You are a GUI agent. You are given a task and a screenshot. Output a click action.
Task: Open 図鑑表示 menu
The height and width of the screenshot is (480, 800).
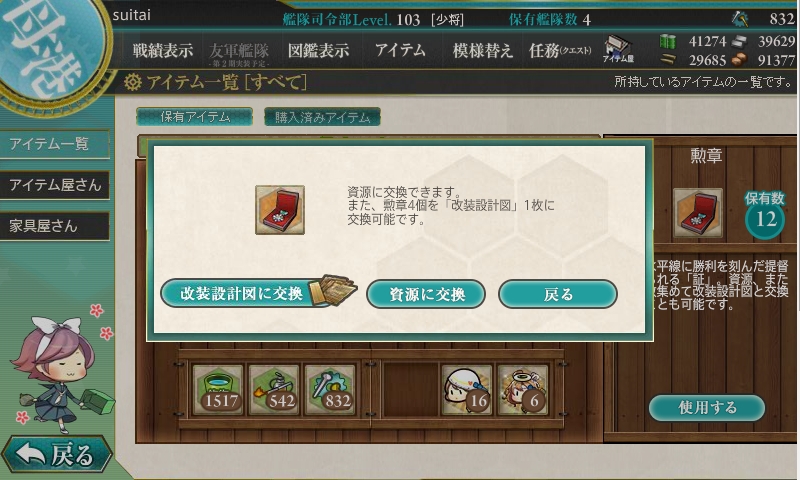[x=318, y=50]
